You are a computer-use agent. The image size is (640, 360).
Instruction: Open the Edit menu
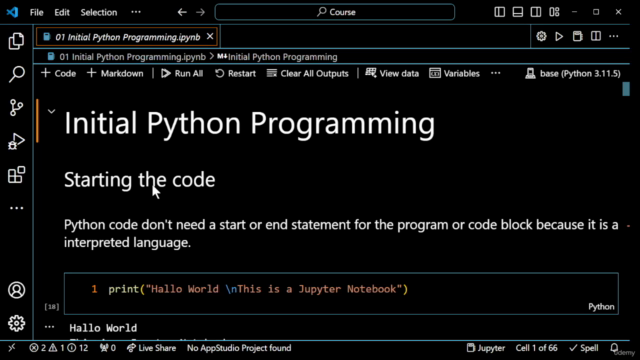(x=62, y=12)
